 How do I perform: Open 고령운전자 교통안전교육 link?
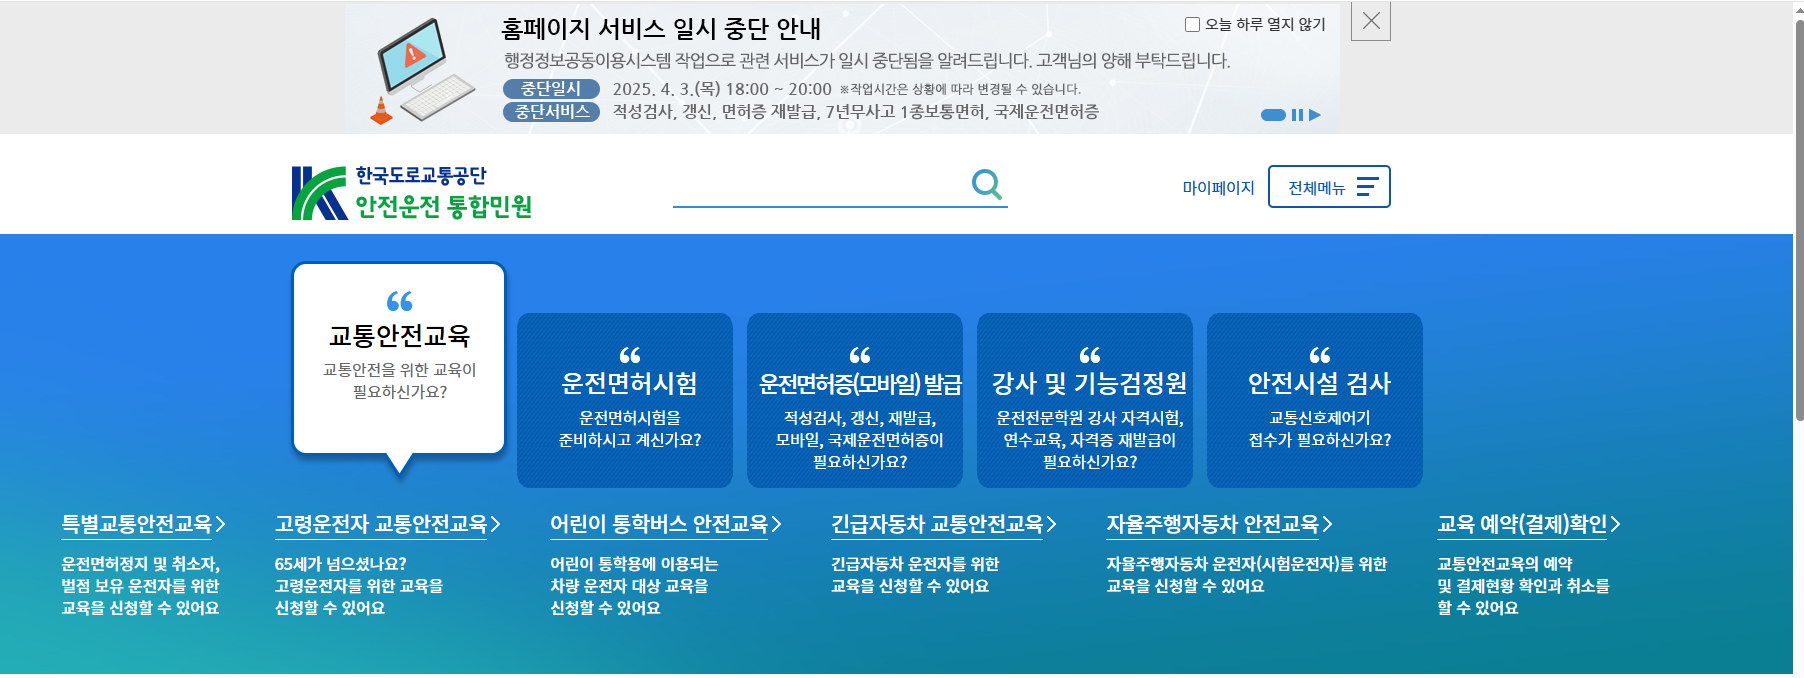tap(387, 524)
